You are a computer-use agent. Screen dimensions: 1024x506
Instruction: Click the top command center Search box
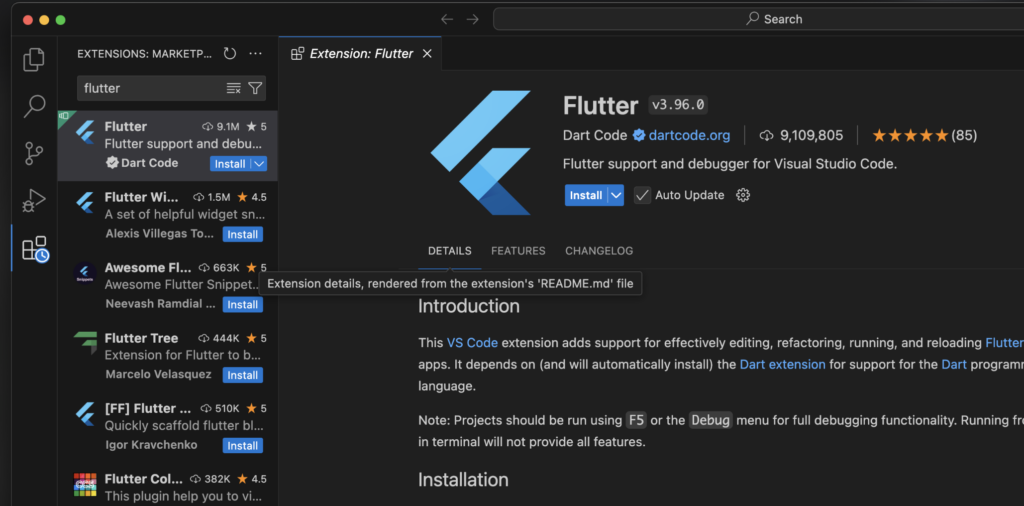point(758,19)
